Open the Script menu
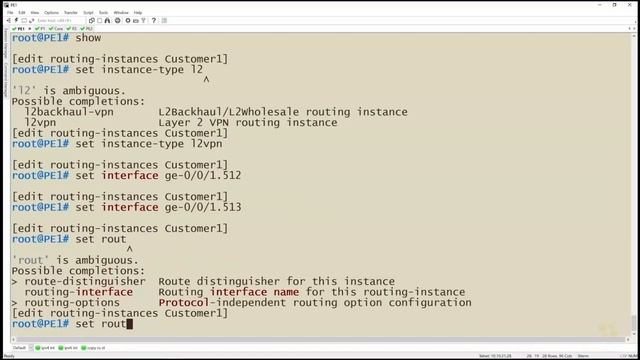This screenshot has width=640, height=360. (88, 13)
